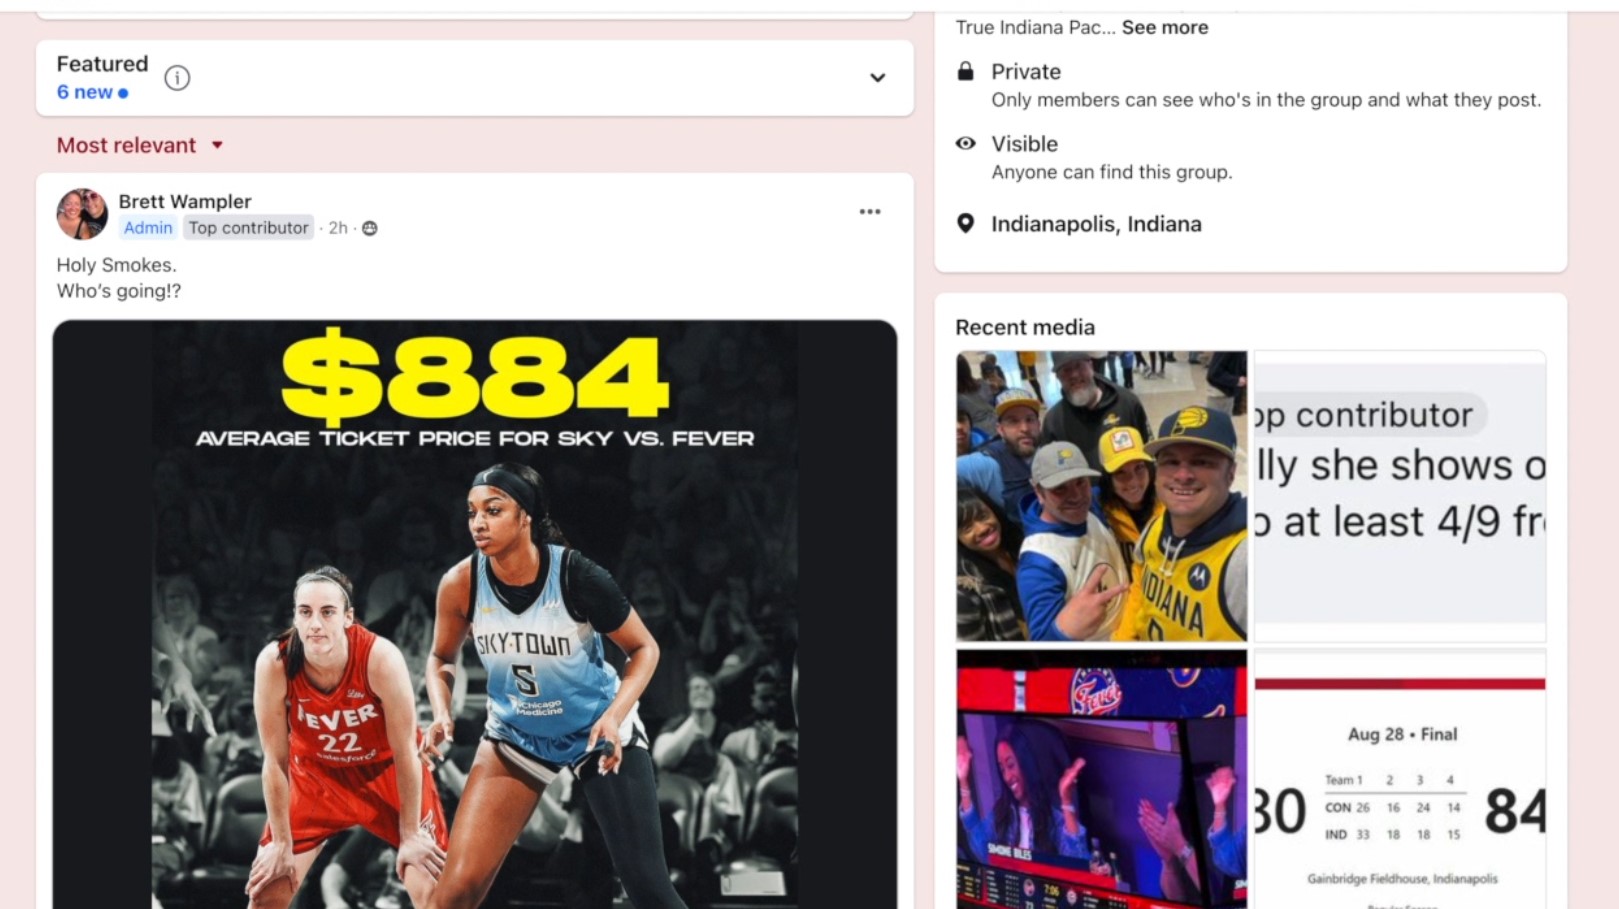The width and height of the screenshot is (1619, 909).
Task: Click the 2h post timestamp
Action: [338, 228]
